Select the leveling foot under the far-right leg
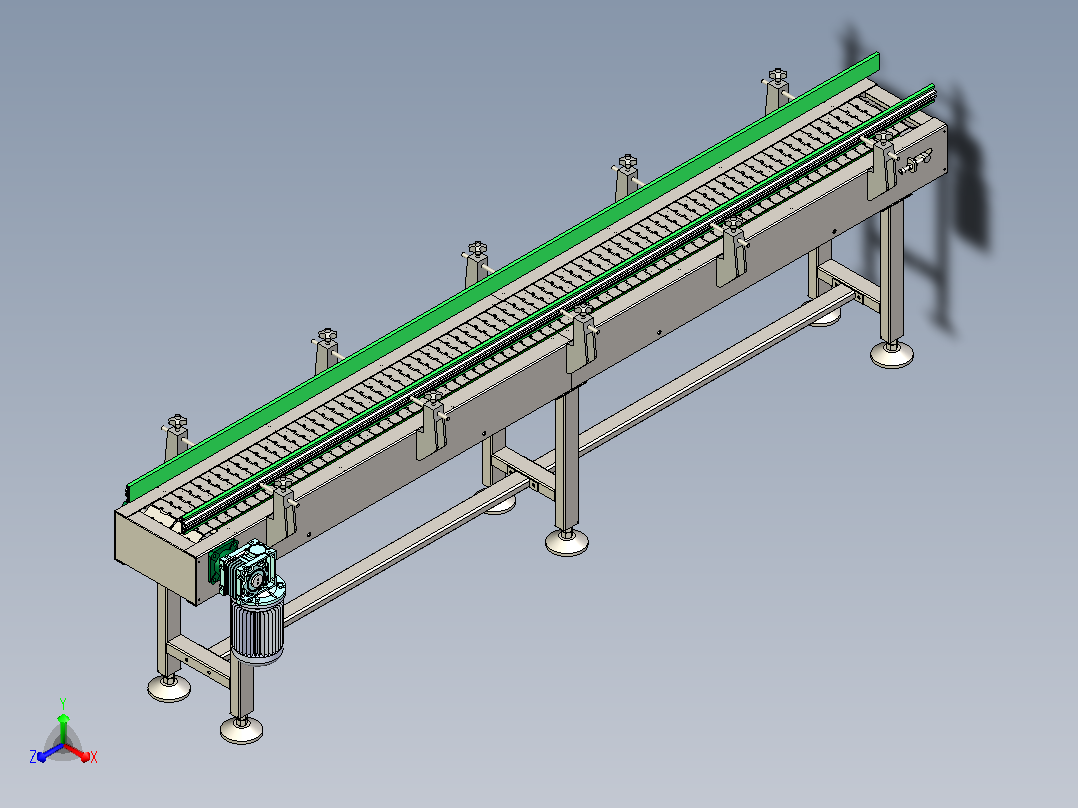This screenshot has height=808, width=1078. point(892,354)
